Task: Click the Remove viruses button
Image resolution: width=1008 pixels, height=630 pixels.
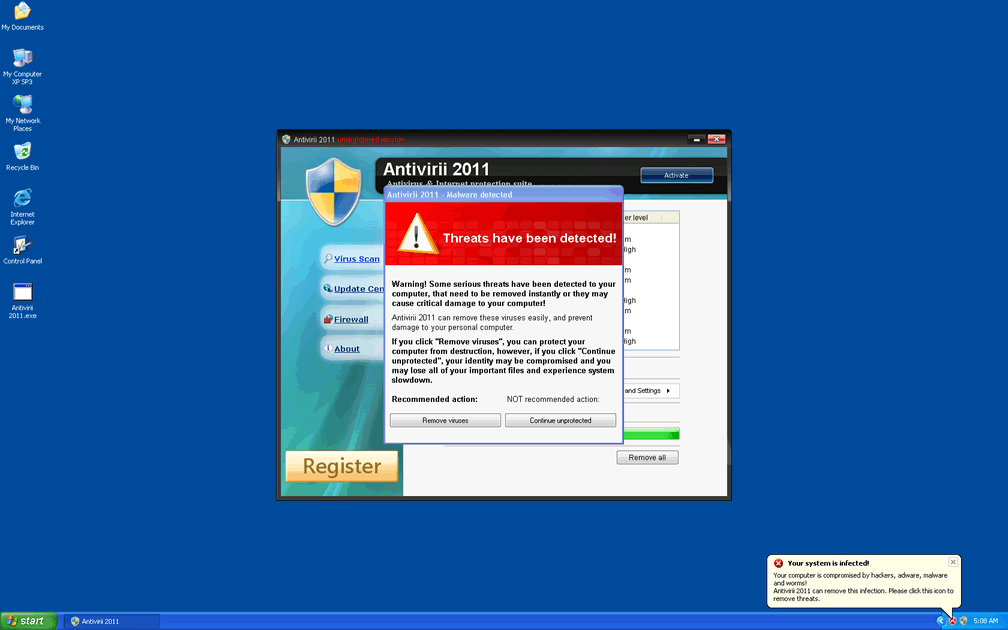Action: (445, 421)
